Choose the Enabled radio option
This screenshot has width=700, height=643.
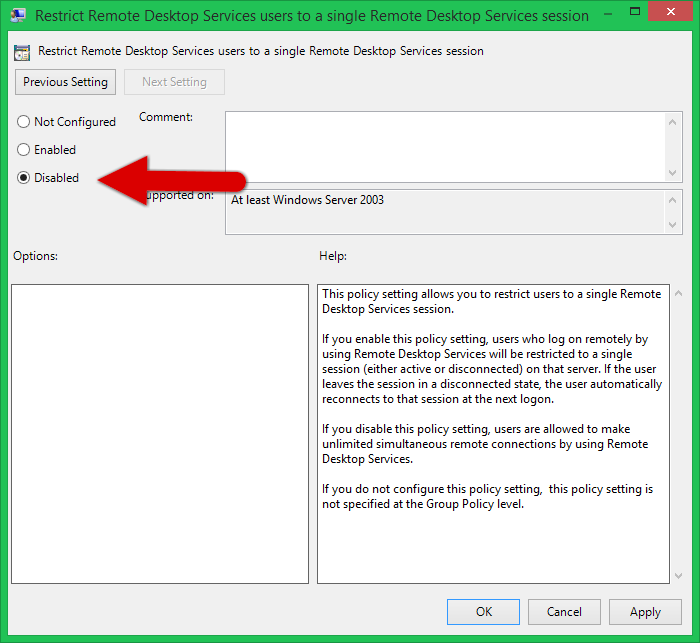coord(24,150)
